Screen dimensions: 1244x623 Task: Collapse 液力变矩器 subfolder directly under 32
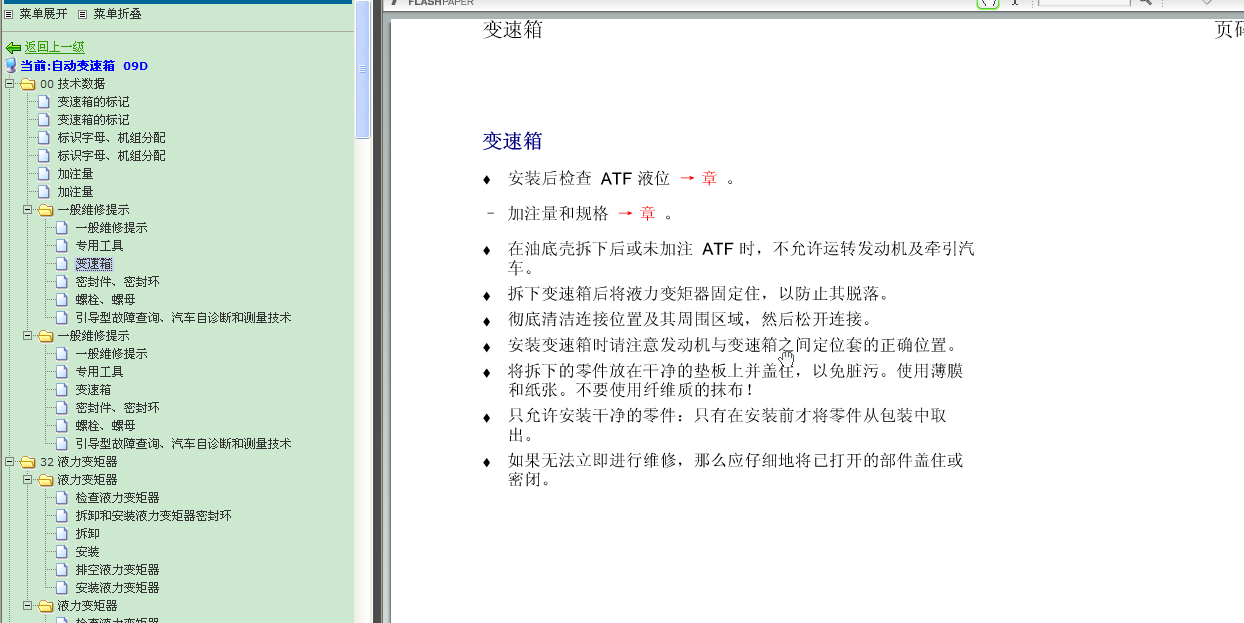point(28,480)
